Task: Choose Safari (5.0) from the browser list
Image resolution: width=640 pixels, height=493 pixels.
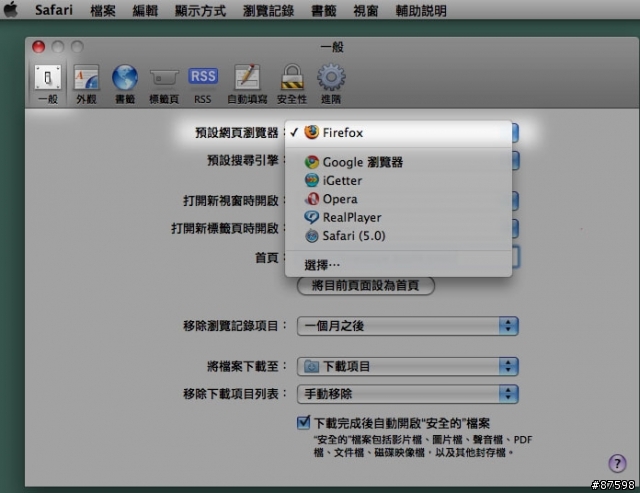Action: pyautogui.click(x=398, y=235)
